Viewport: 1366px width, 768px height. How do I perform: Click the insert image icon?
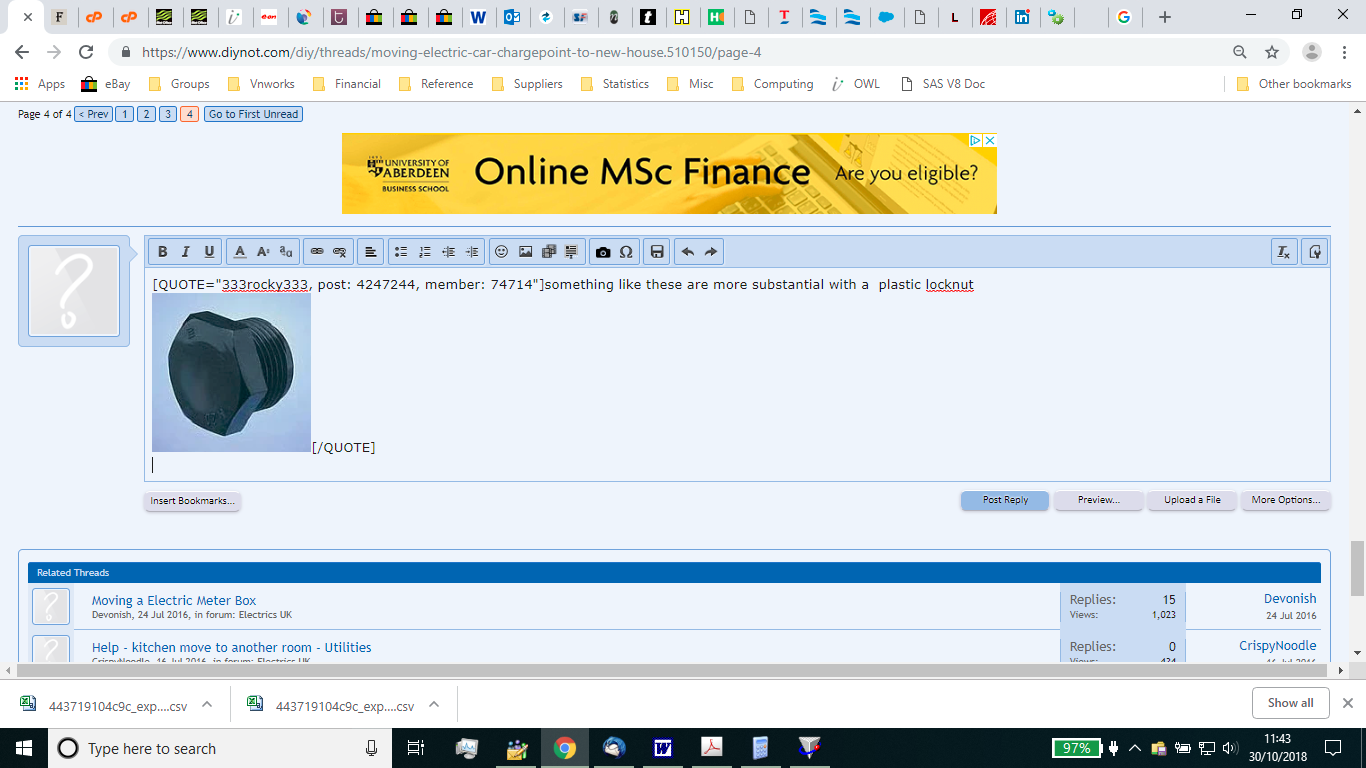click(526, 252)
